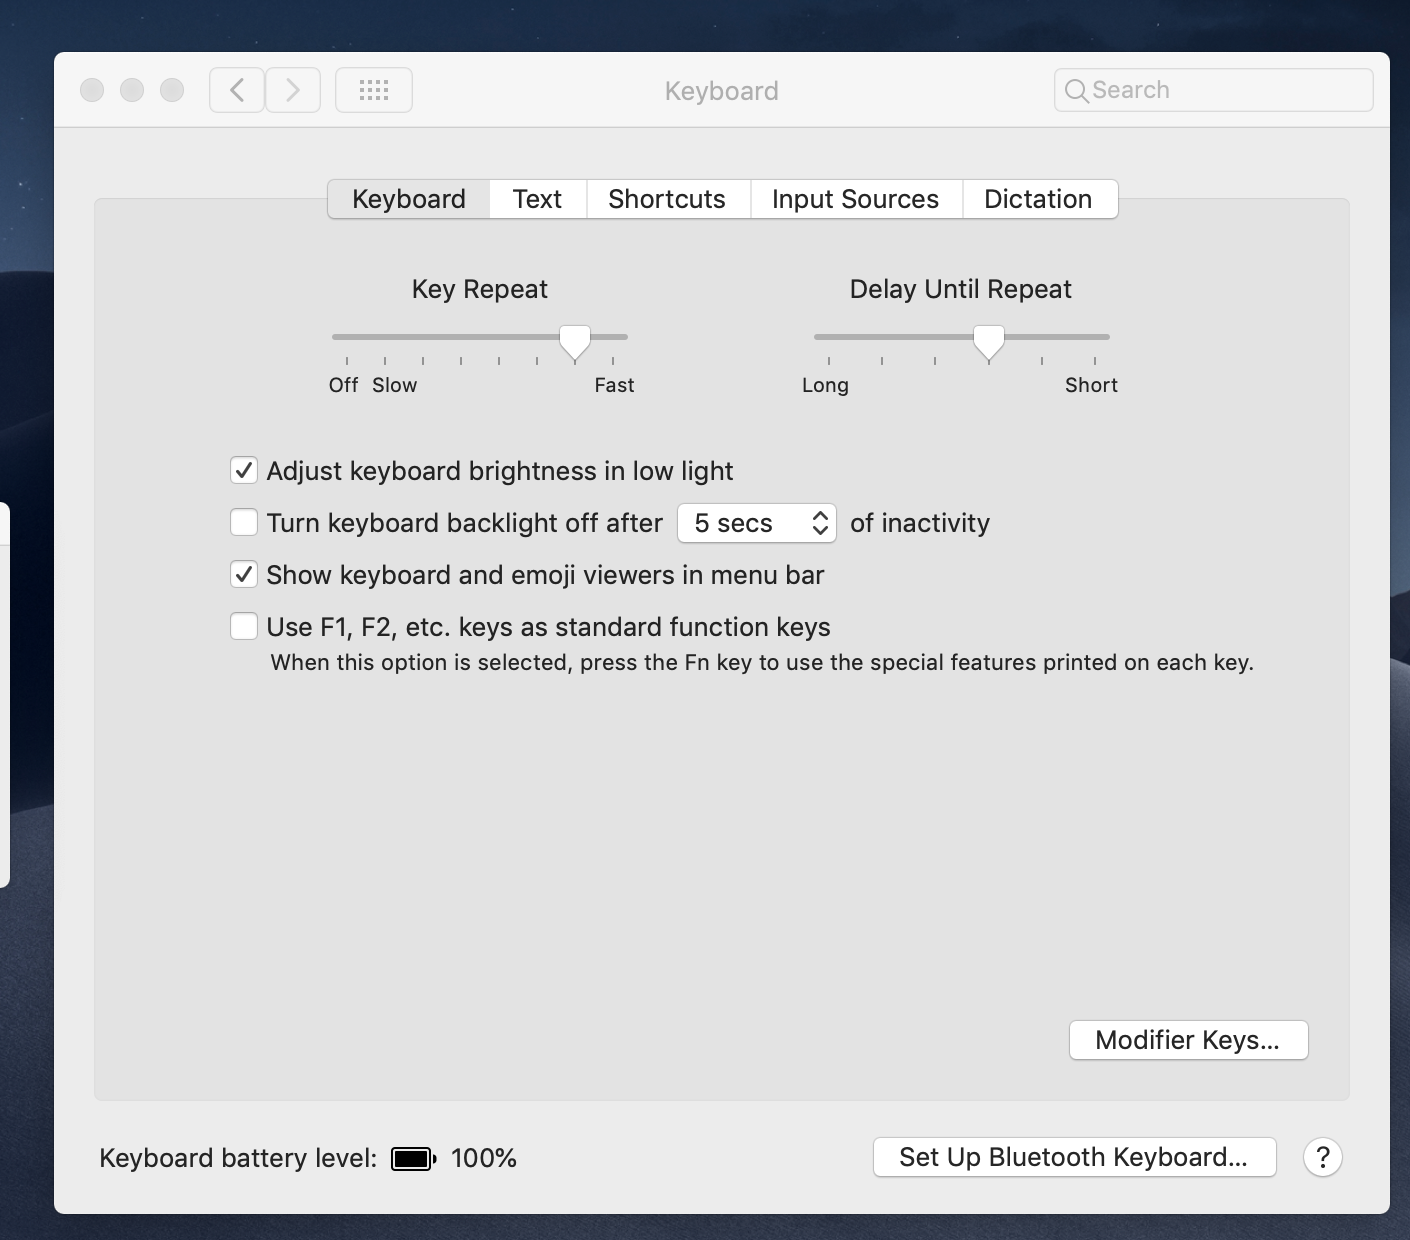
Task: Click the Off label under Key Repeat
Action: [343, 385]
